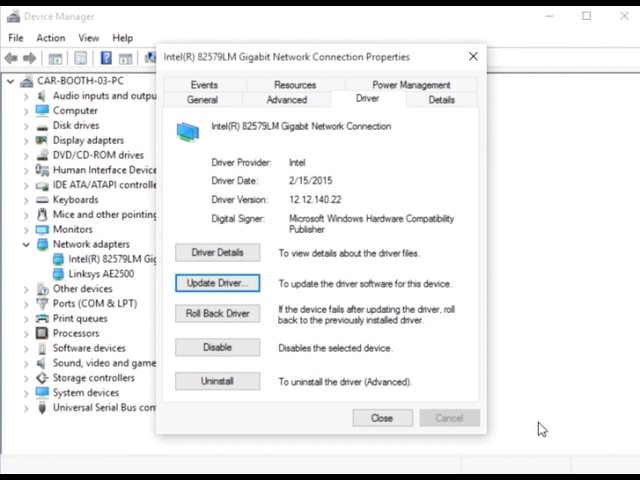Image resolution: width=640 pixels, height=480 pixels.
Task: Expand the Processors node arrow
Action: coord(26,333)
